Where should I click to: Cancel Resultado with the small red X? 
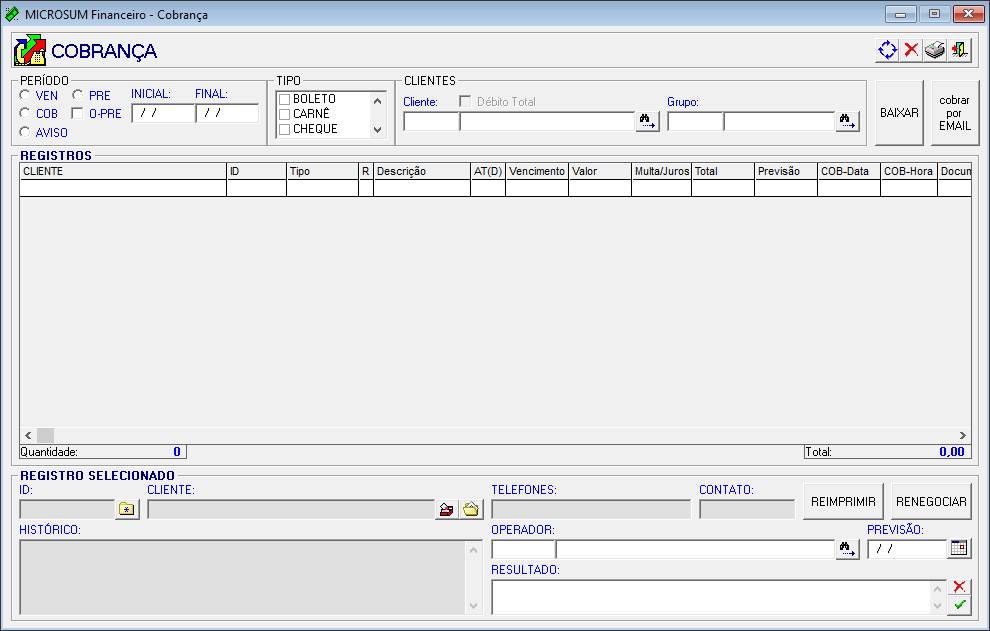959,587
